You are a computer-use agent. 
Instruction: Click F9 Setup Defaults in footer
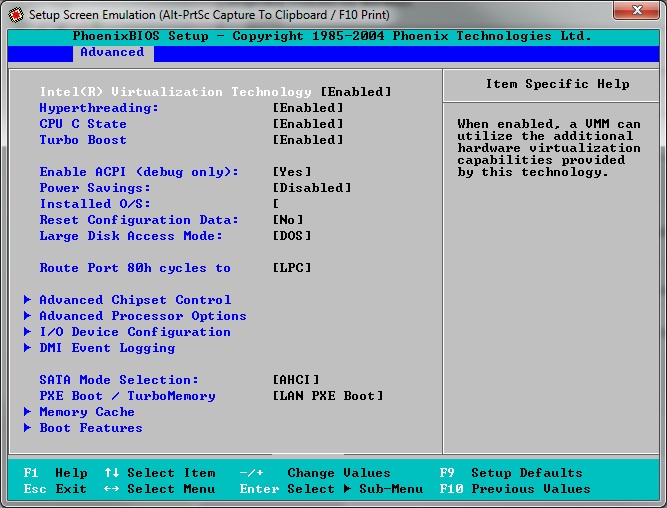click(511, 473)
